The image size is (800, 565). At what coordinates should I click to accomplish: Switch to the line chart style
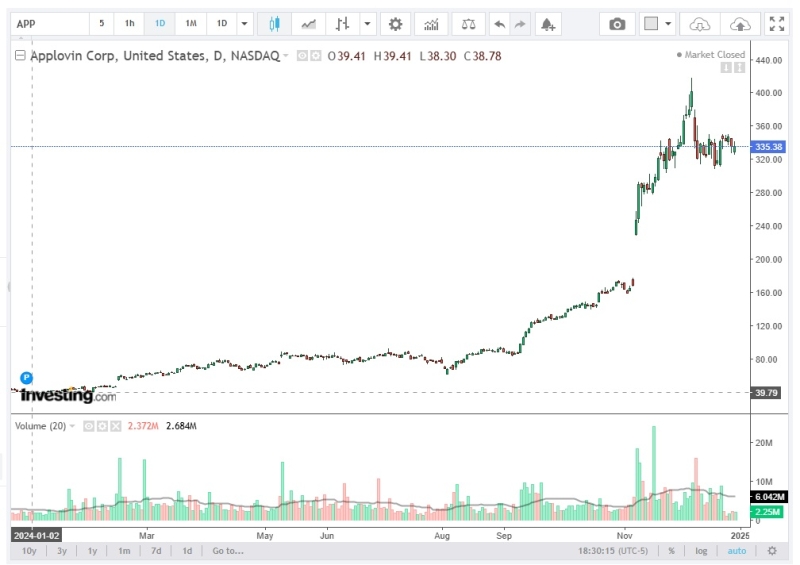pos(308,24)
